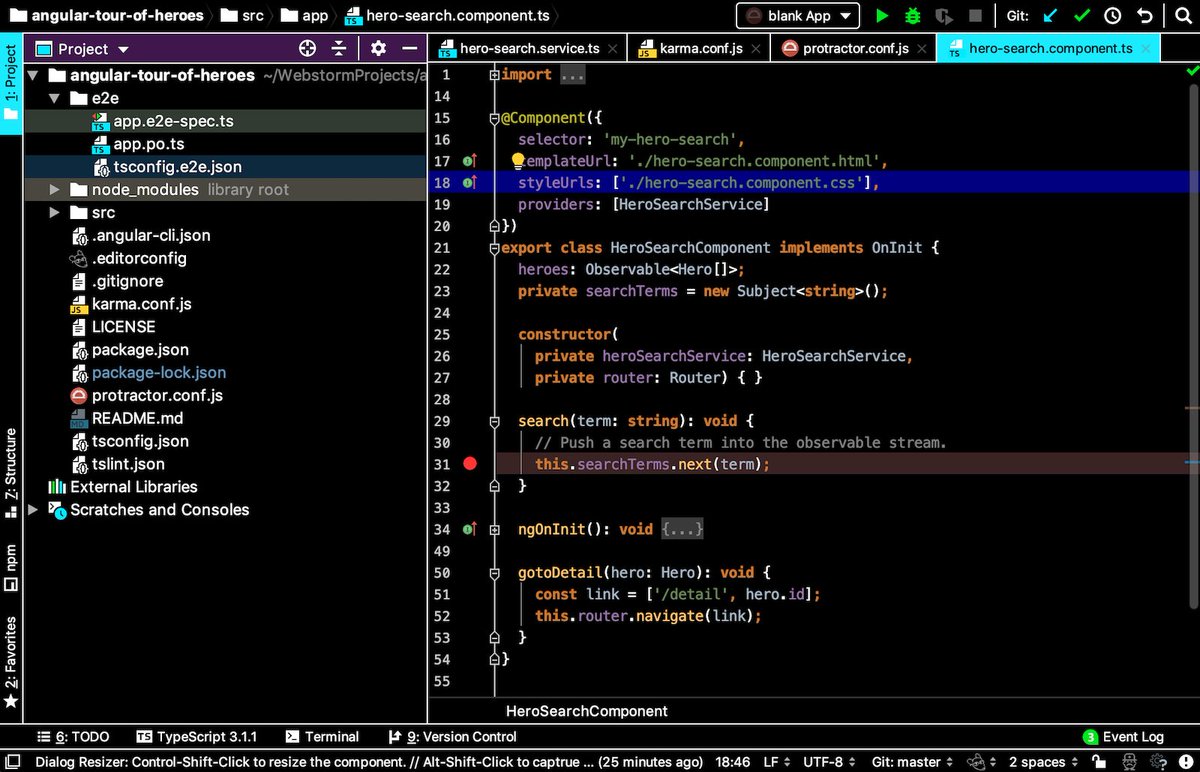Open the Git: master branch menu

click(x=914, y=762)
